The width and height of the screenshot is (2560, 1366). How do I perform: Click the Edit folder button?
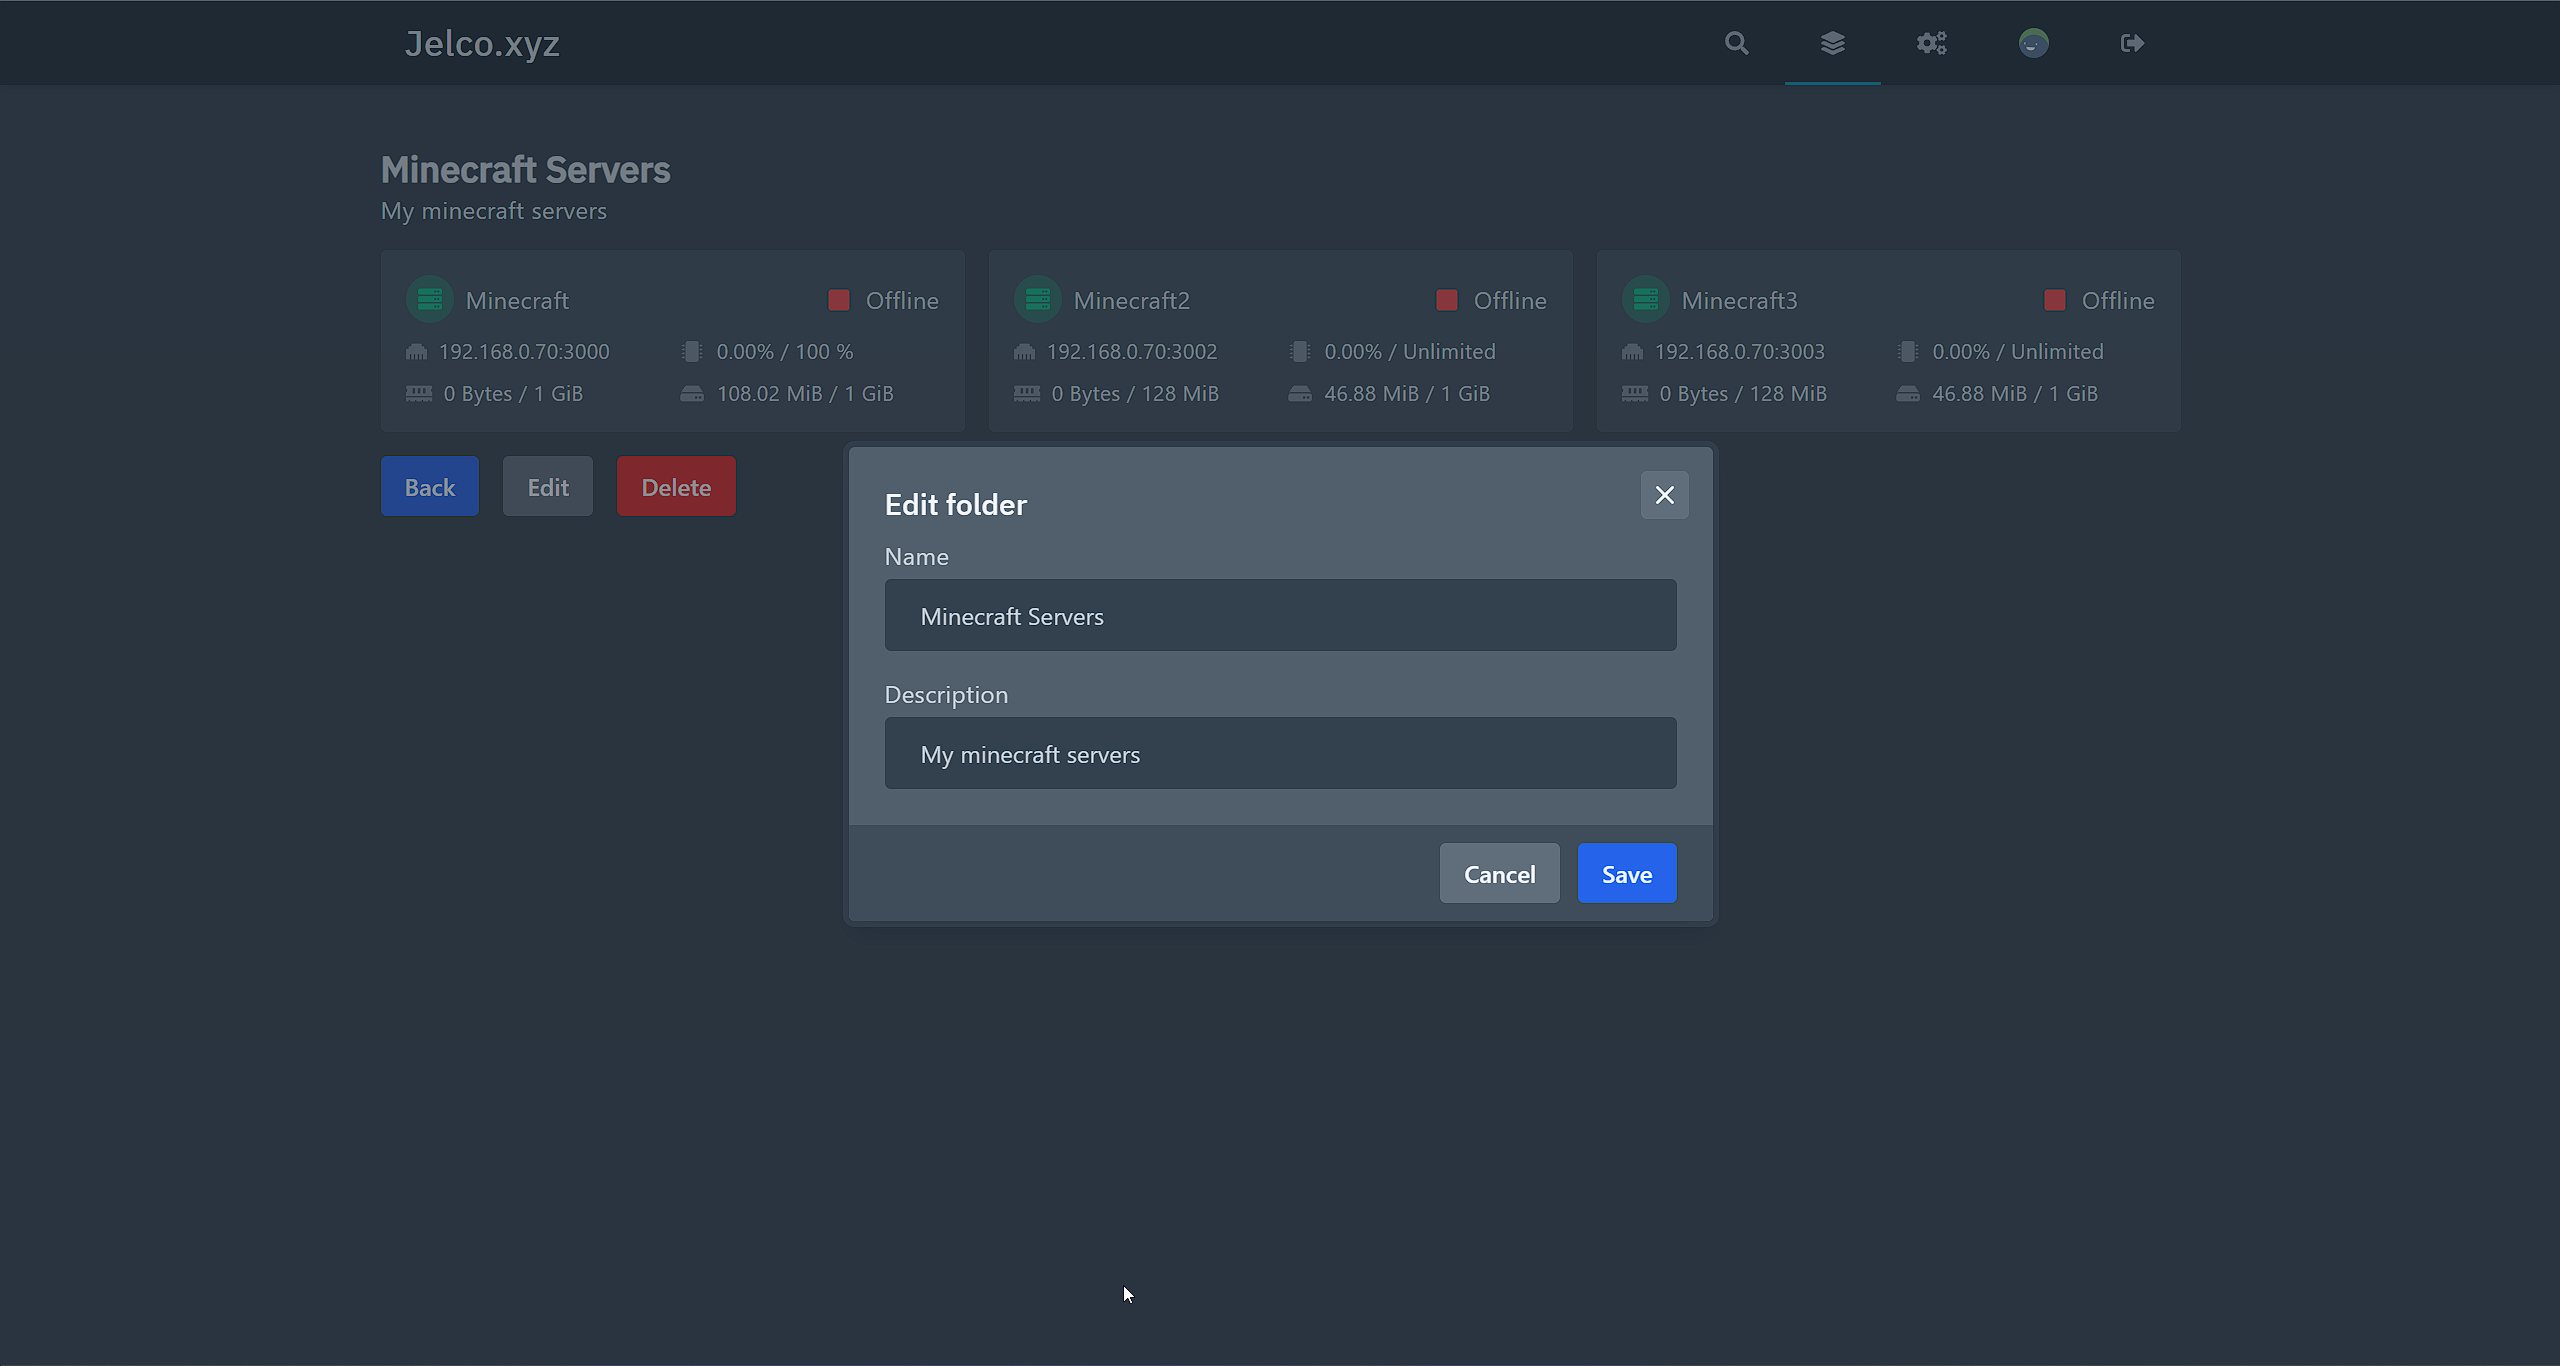point(548,486)
